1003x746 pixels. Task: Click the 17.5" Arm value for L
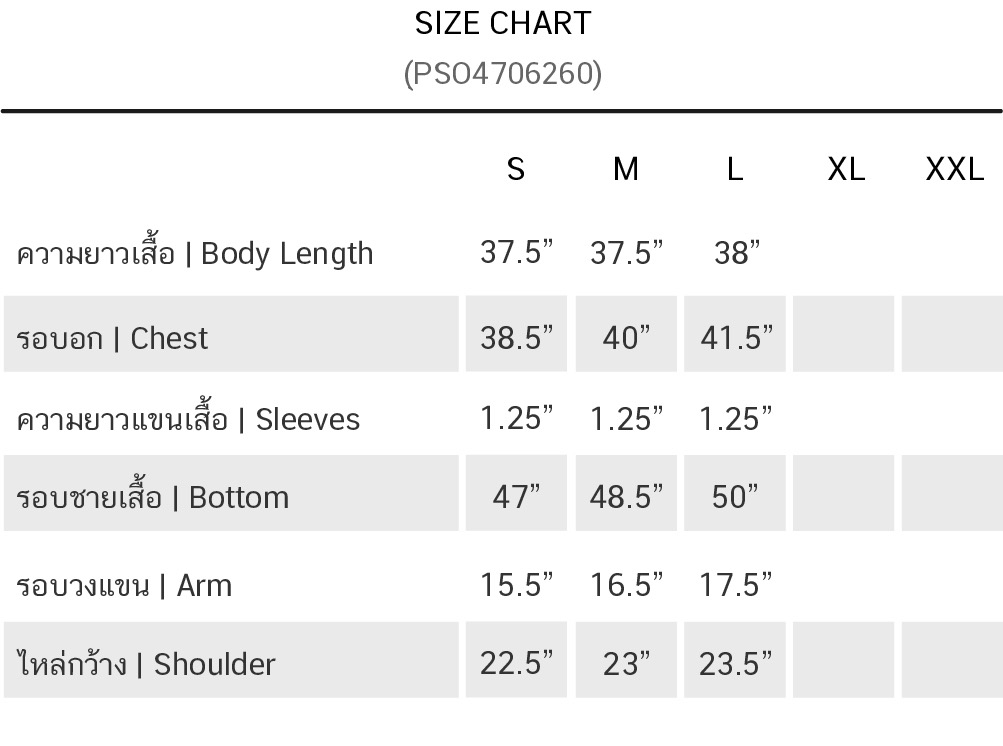pos(736,584)
